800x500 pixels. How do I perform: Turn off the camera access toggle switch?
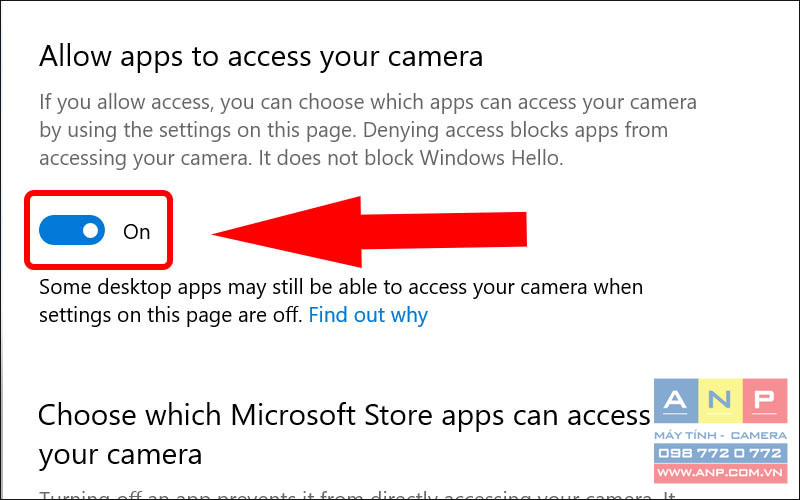72,230
